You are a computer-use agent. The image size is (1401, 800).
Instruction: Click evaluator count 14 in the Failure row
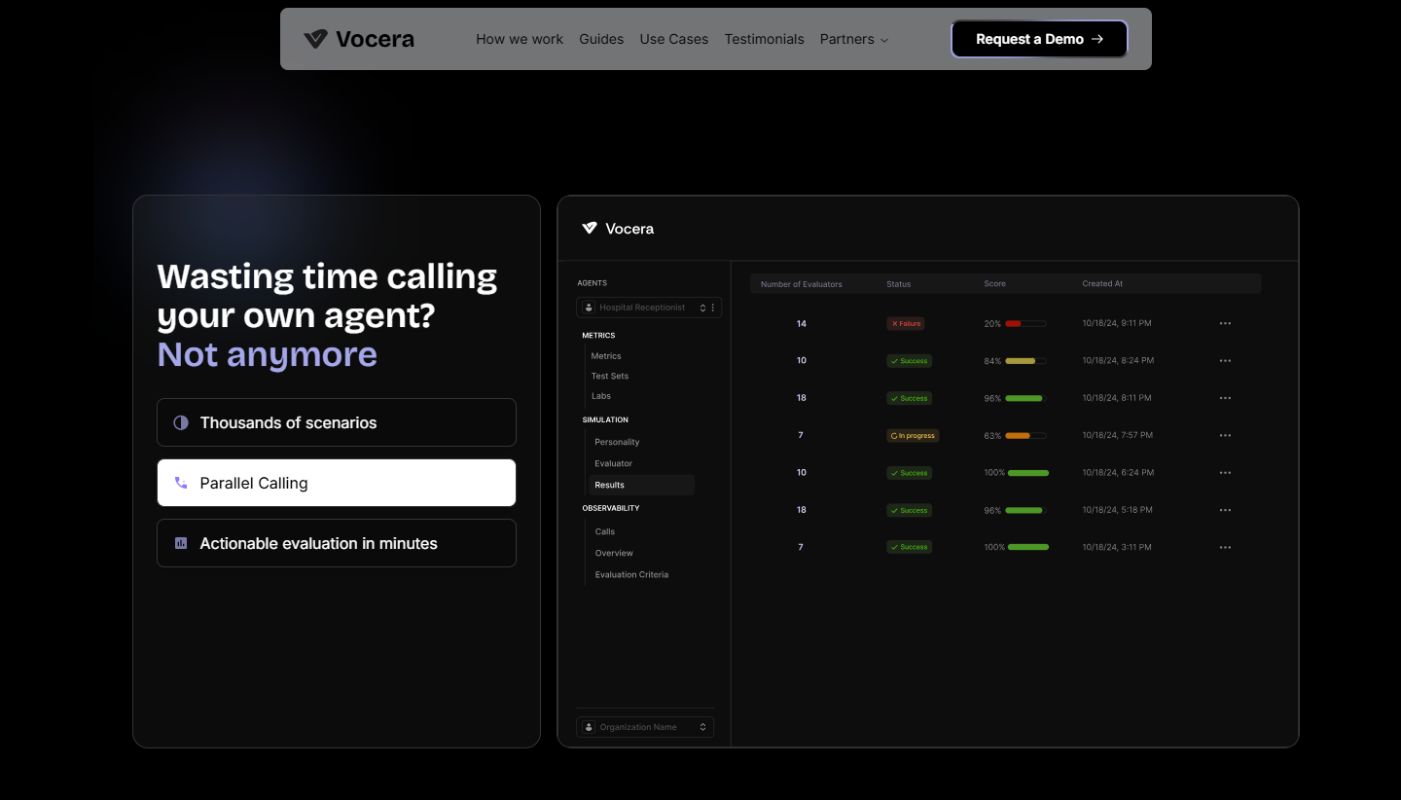[801, 324]
